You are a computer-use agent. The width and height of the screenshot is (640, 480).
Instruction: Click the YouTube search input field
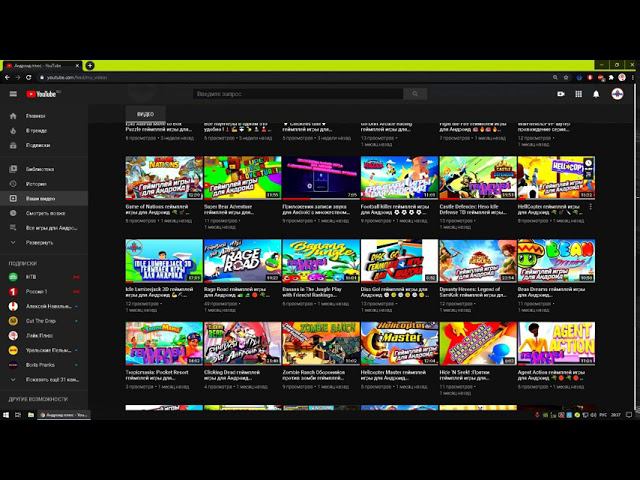298,94
